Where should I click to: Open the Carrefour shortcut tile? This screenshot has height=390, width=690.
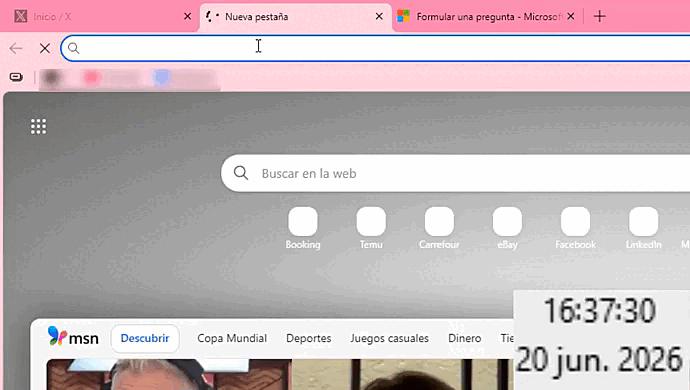point(439,228)
